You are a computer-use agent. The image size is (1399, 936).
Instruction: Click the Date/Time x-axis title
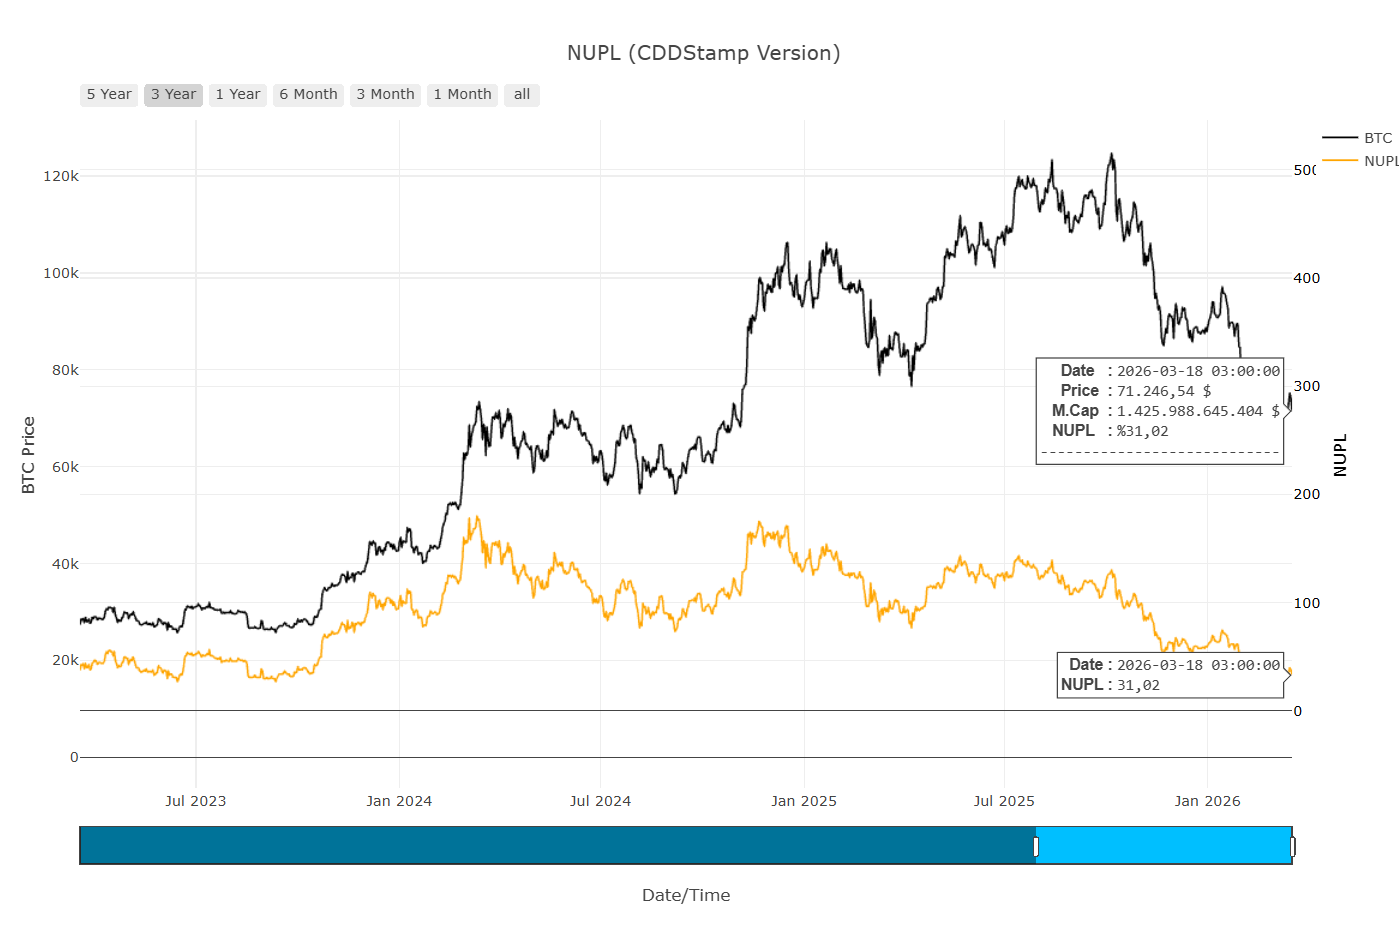click(x=686, y=895)
